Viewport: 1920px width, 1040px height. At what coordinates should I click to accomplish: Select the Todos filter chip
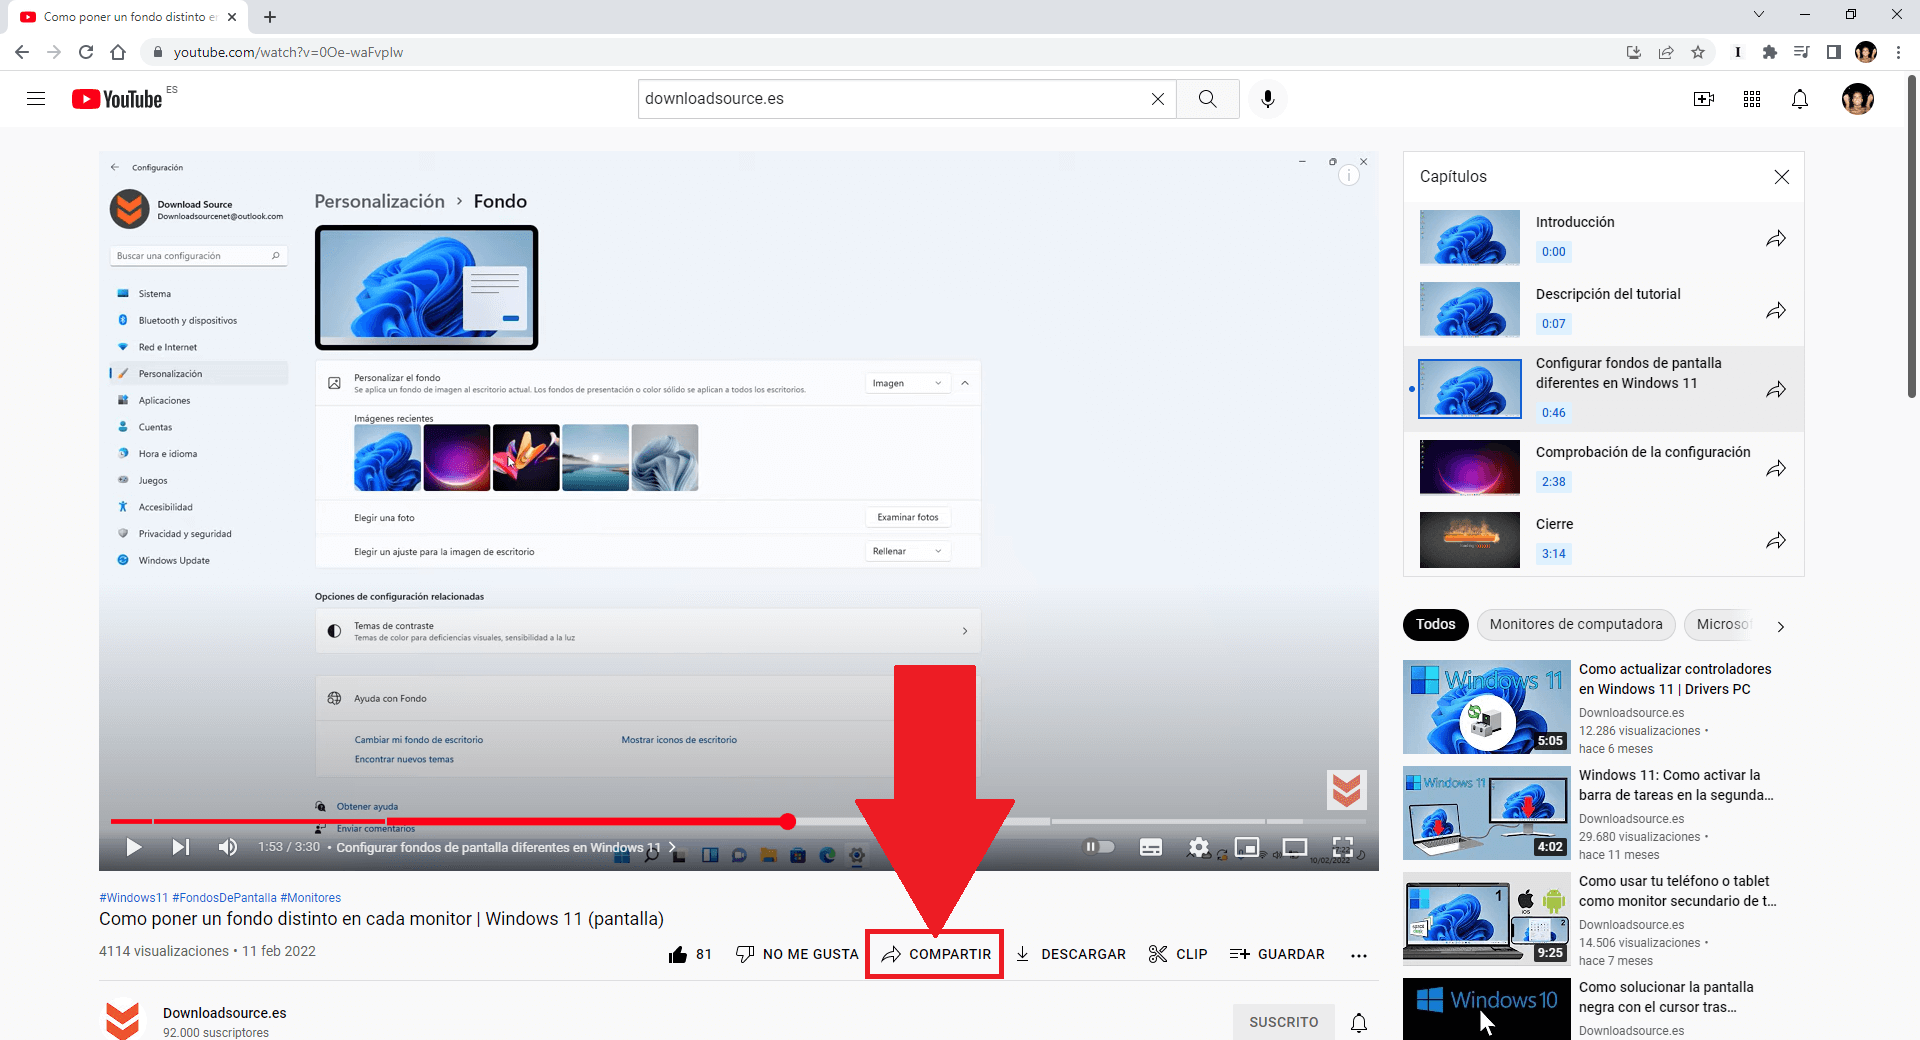[1435, 624]
